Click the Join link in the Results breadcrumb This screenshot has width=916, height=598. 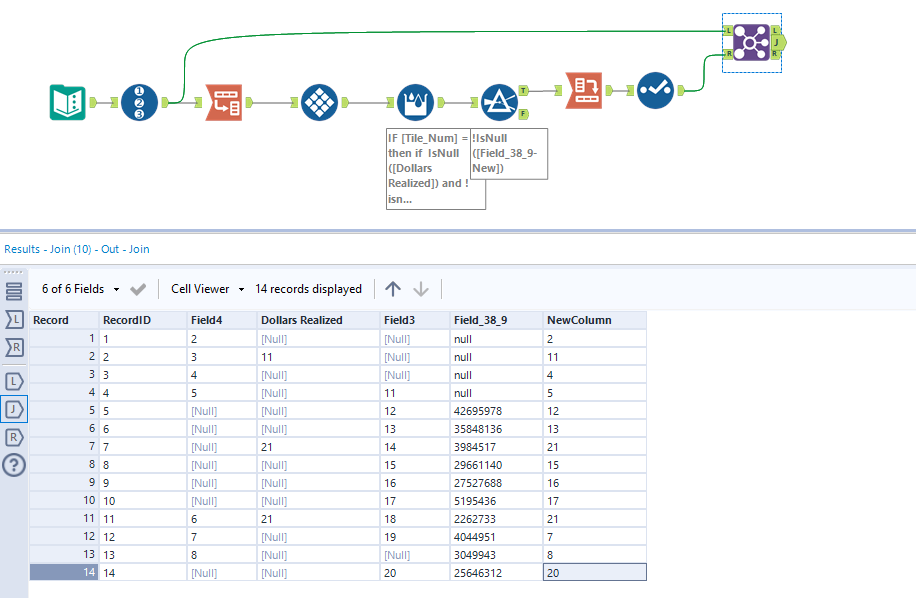click(x=140, y=249)
